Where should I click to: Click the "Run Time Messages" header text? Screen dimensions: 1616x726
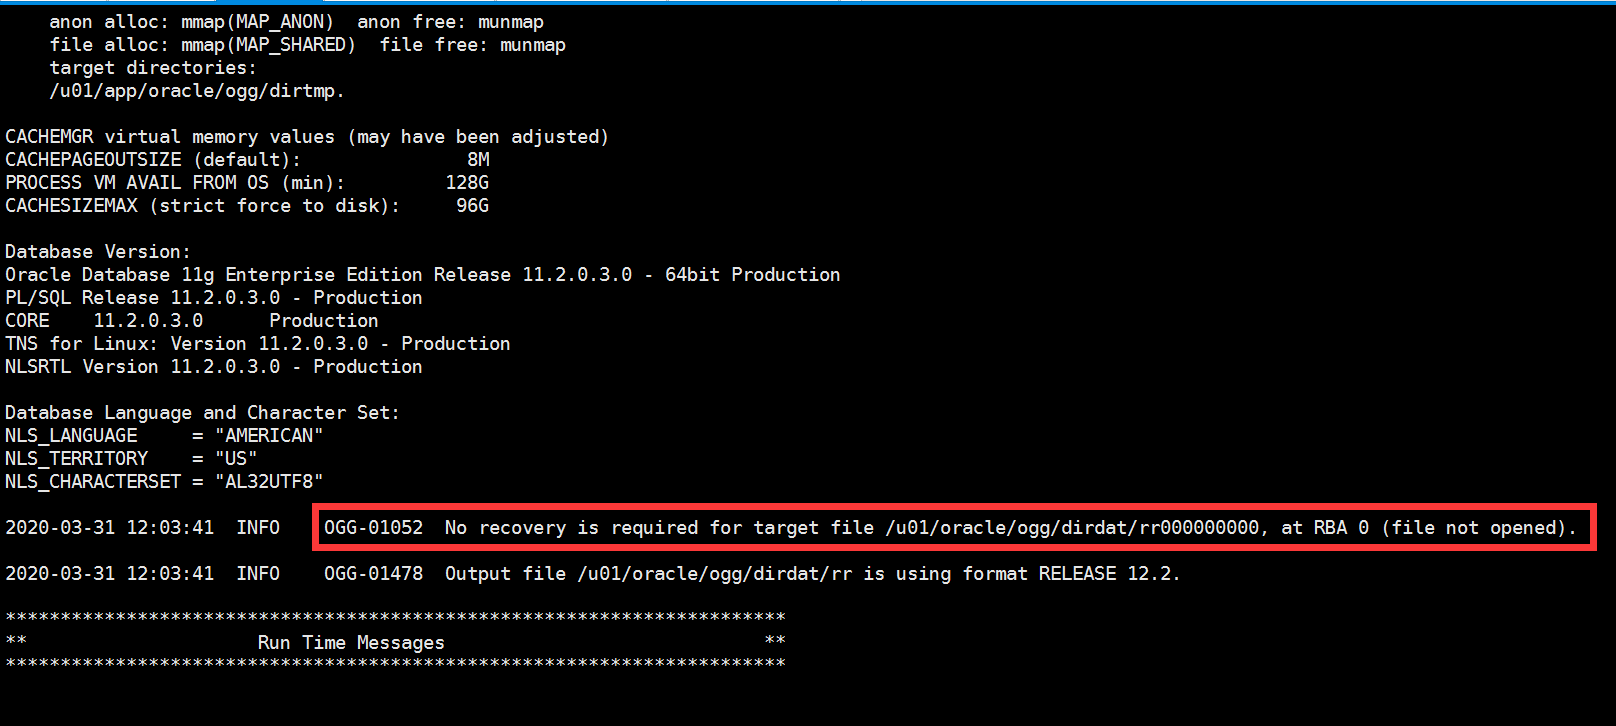(351, 643)
